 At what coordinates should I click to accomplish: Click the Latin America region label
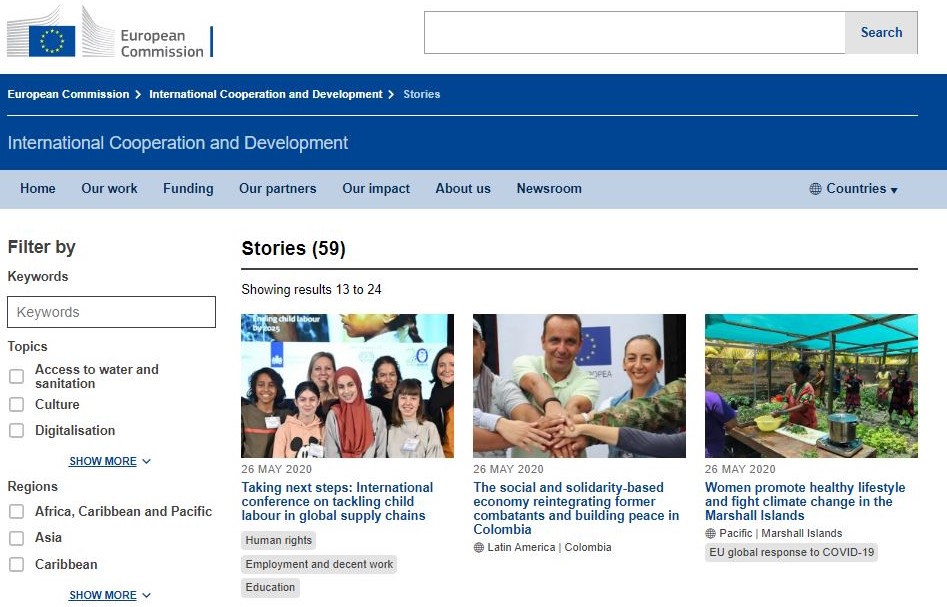(x=521, y=548)
